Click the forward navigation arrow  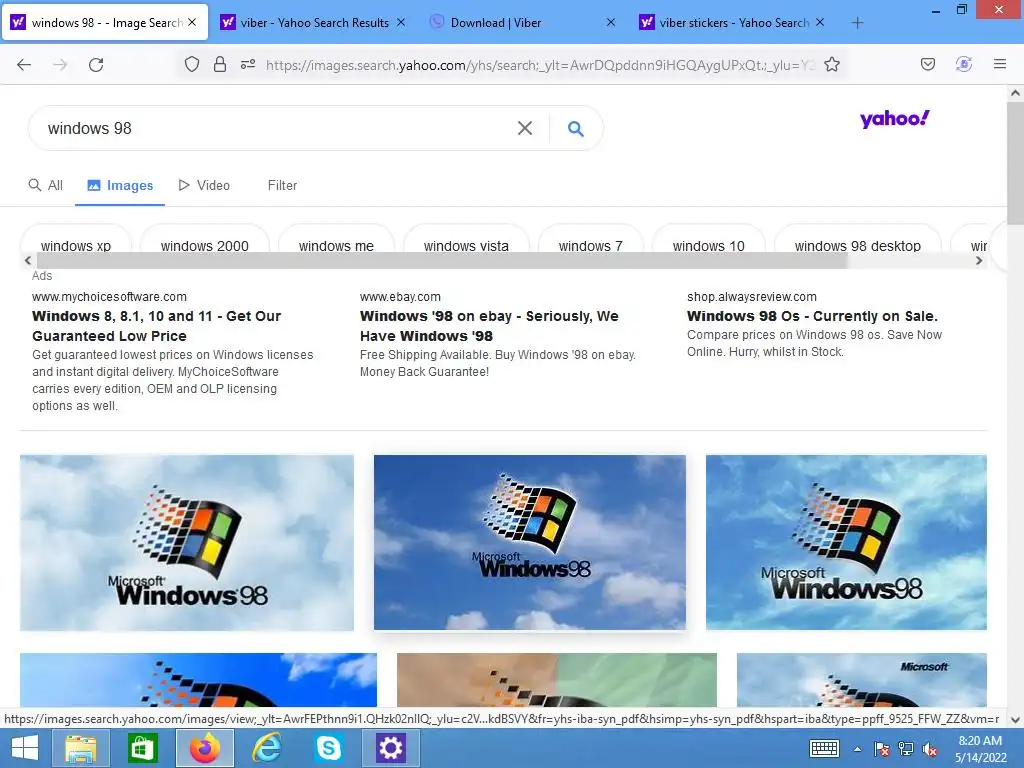[60, 65]
